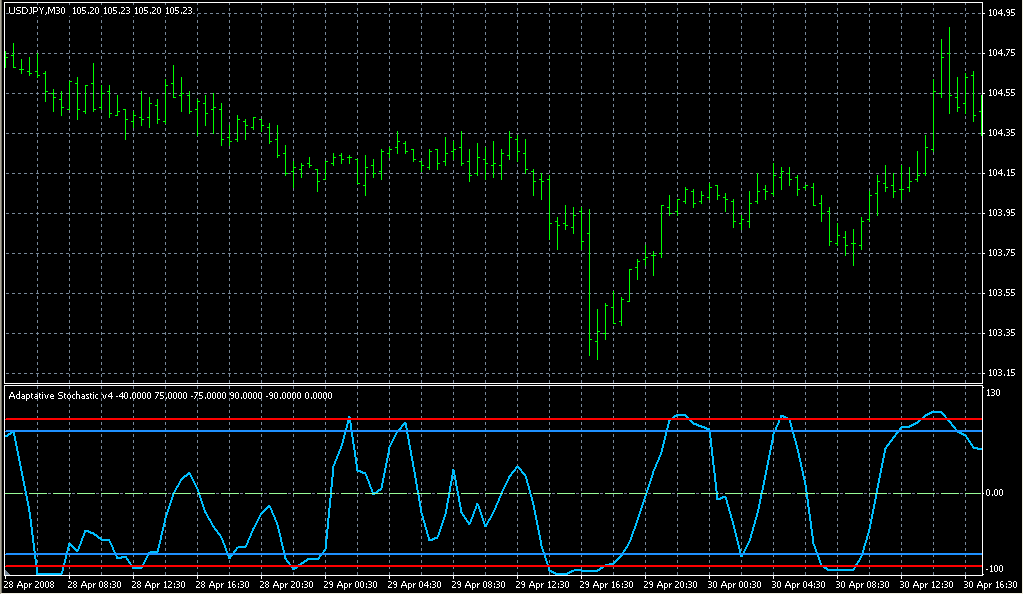Select the 103.15 price scale label

[1002, 373]
